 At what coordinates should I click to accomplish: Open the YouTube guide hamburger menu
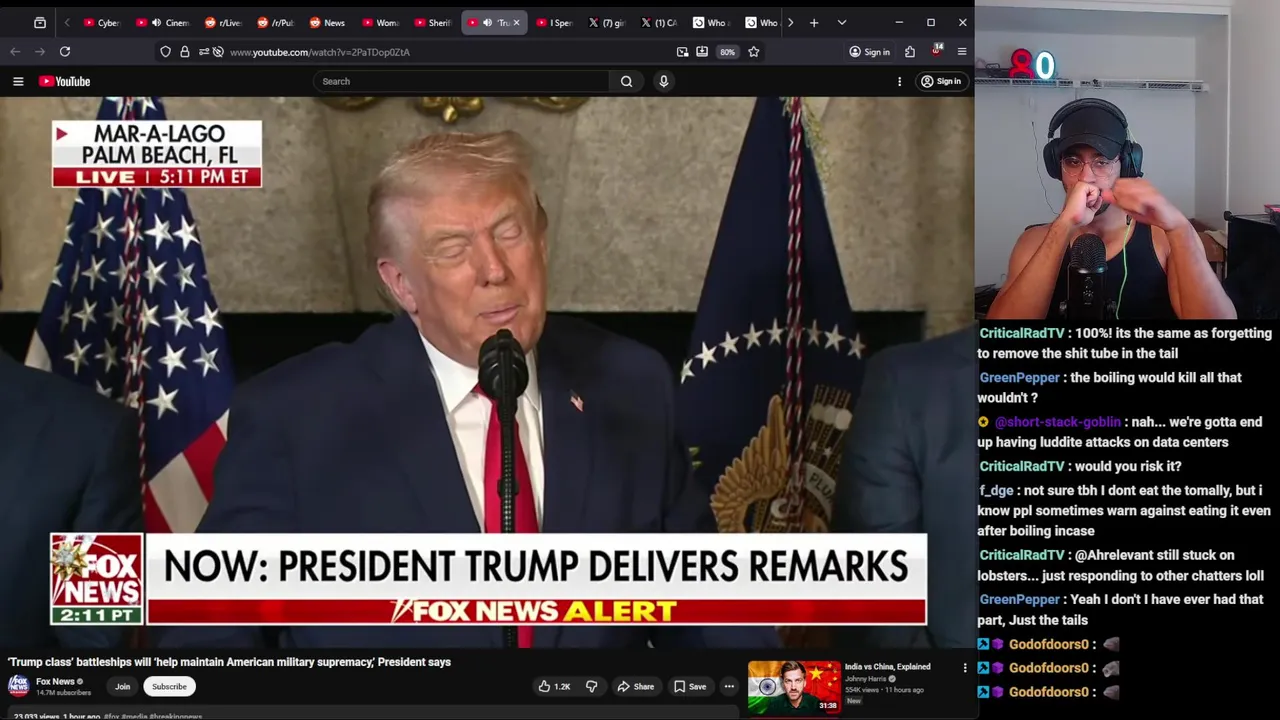pos(18,81)
